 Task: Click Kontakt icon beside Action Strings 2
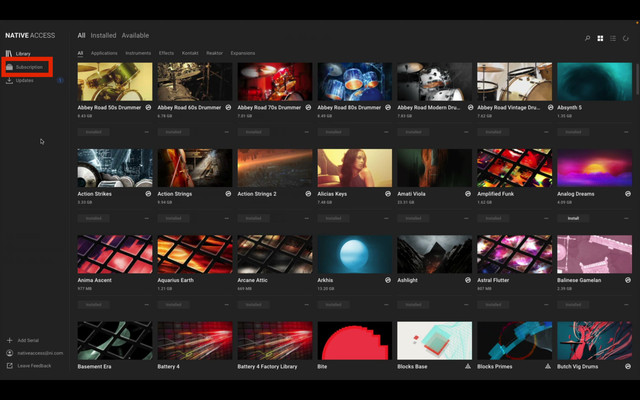click(308, 194)
